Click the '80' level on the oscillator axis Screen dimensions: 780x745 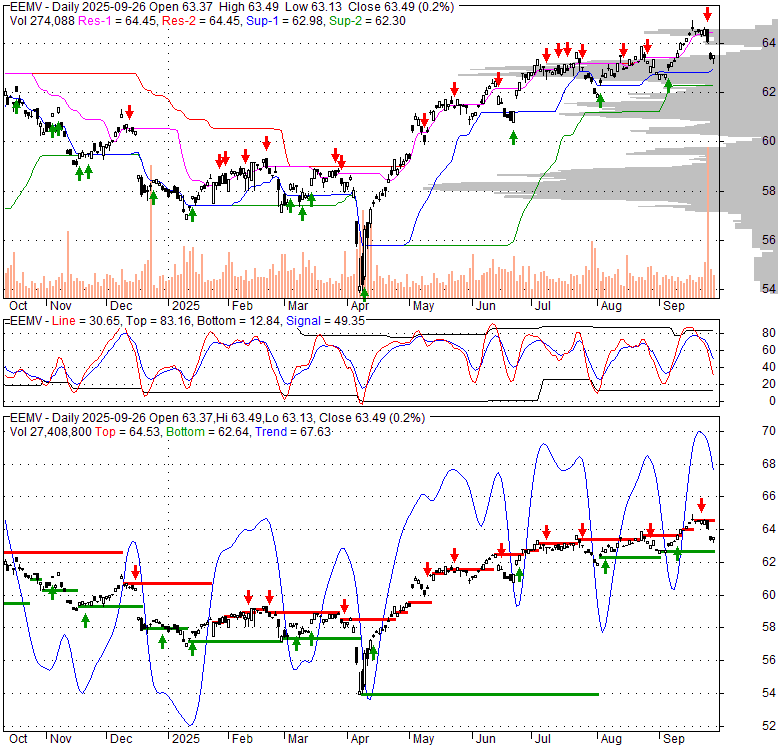pos(769,333)
